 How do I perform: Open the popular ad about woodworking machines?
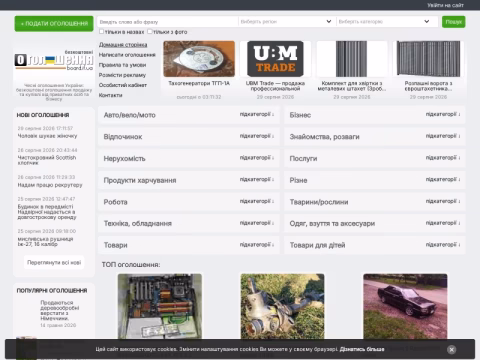(60, 311)
